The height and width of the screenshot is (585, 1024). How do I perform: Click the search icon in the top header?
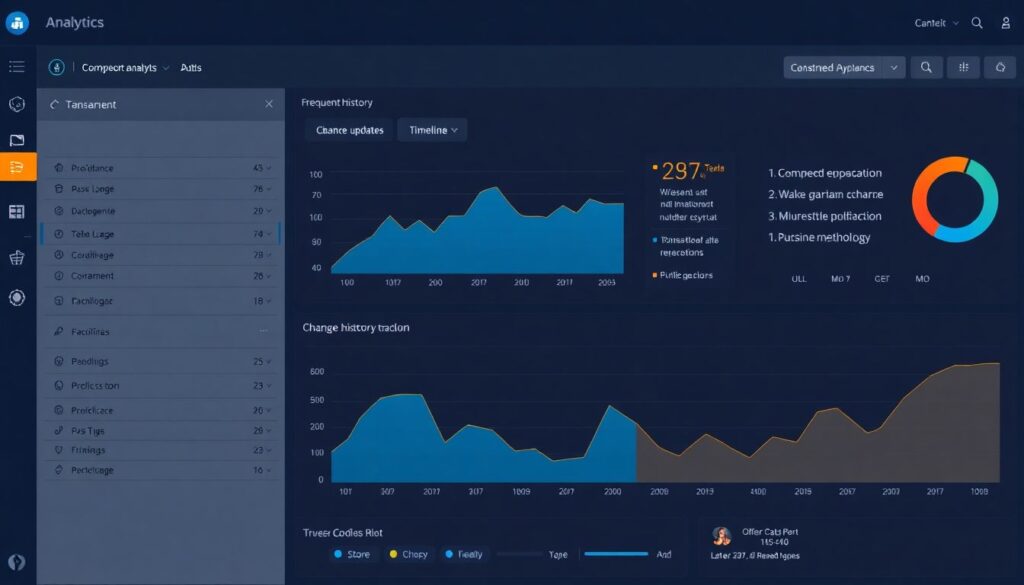[977, 23]
